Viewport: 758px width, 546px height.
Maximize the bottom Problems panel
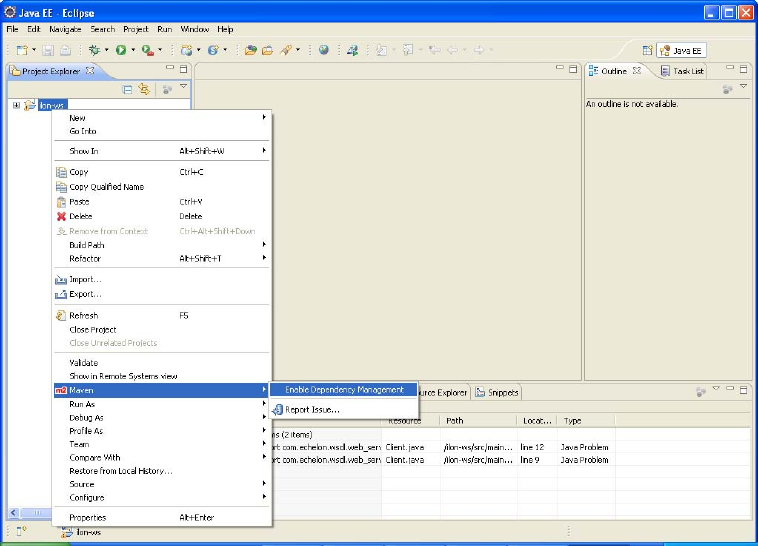[743, 389]
